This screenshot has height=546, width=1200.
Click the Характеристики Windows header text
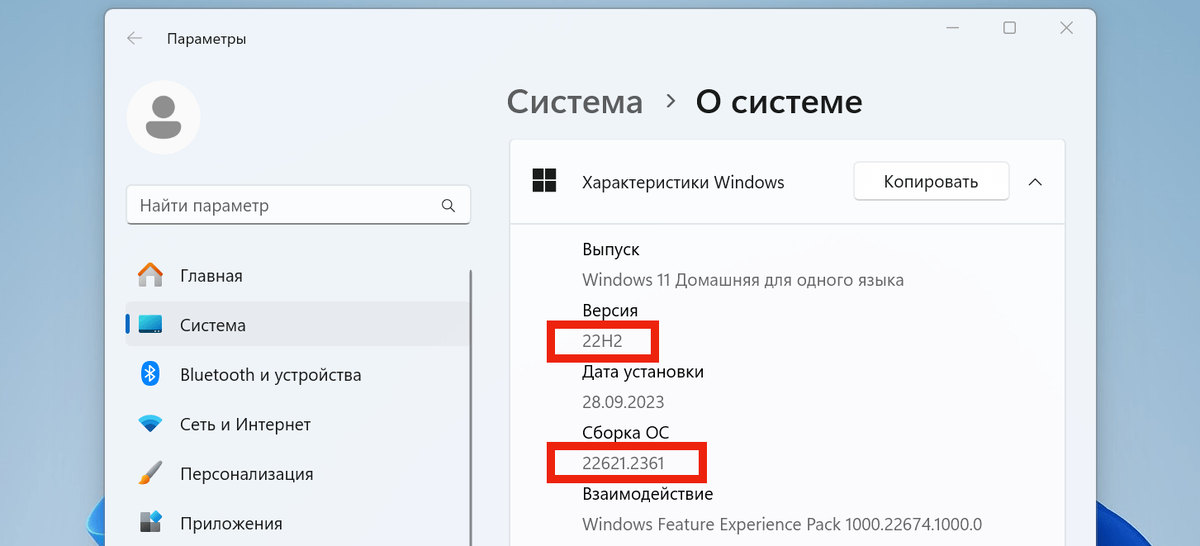click(683, 182)
